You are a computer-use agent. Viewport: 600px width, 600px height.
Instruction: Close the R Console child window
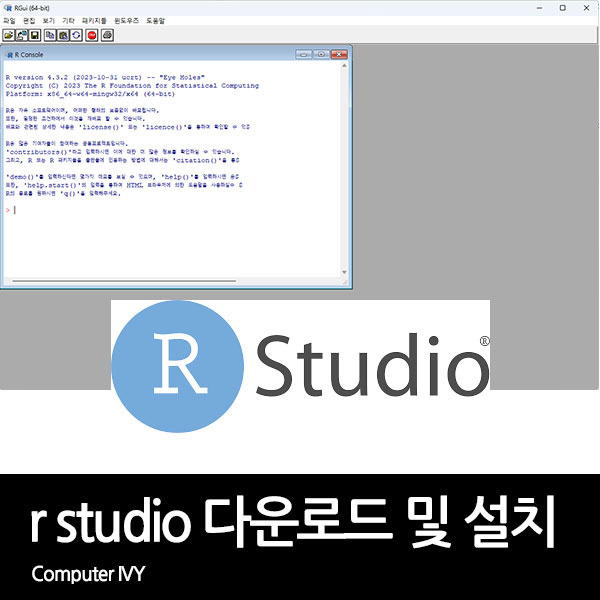(339, 54)
